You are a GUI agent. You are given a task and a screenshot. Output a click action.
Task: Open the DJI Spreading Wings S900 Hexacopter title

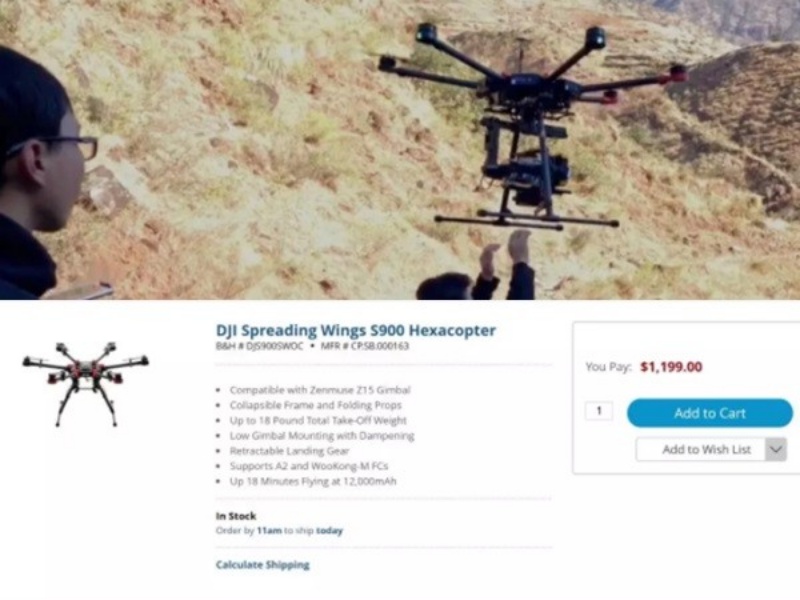point(356,330)
